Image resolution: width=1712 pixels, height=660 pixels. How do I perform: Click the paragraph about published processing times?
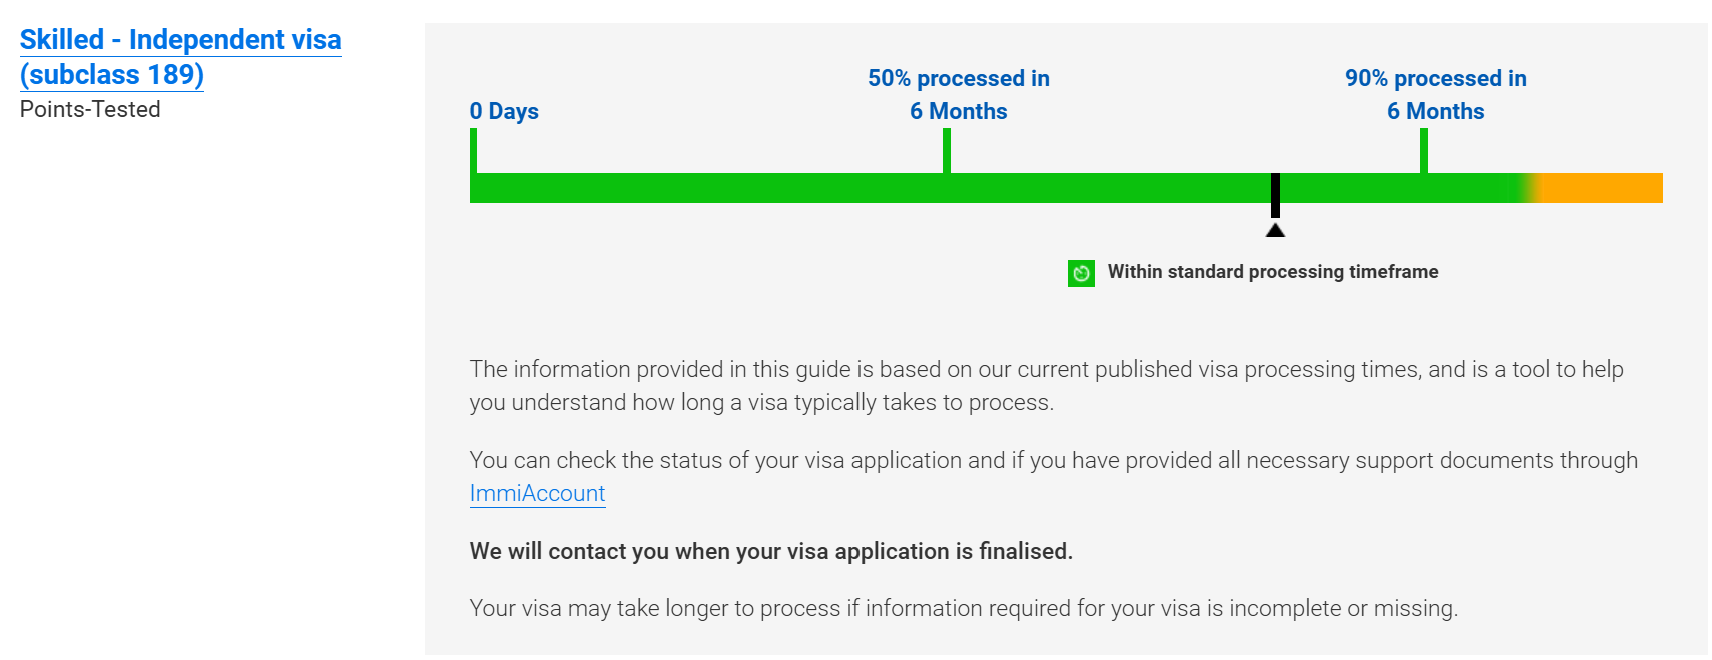(x=1047, y=386)
